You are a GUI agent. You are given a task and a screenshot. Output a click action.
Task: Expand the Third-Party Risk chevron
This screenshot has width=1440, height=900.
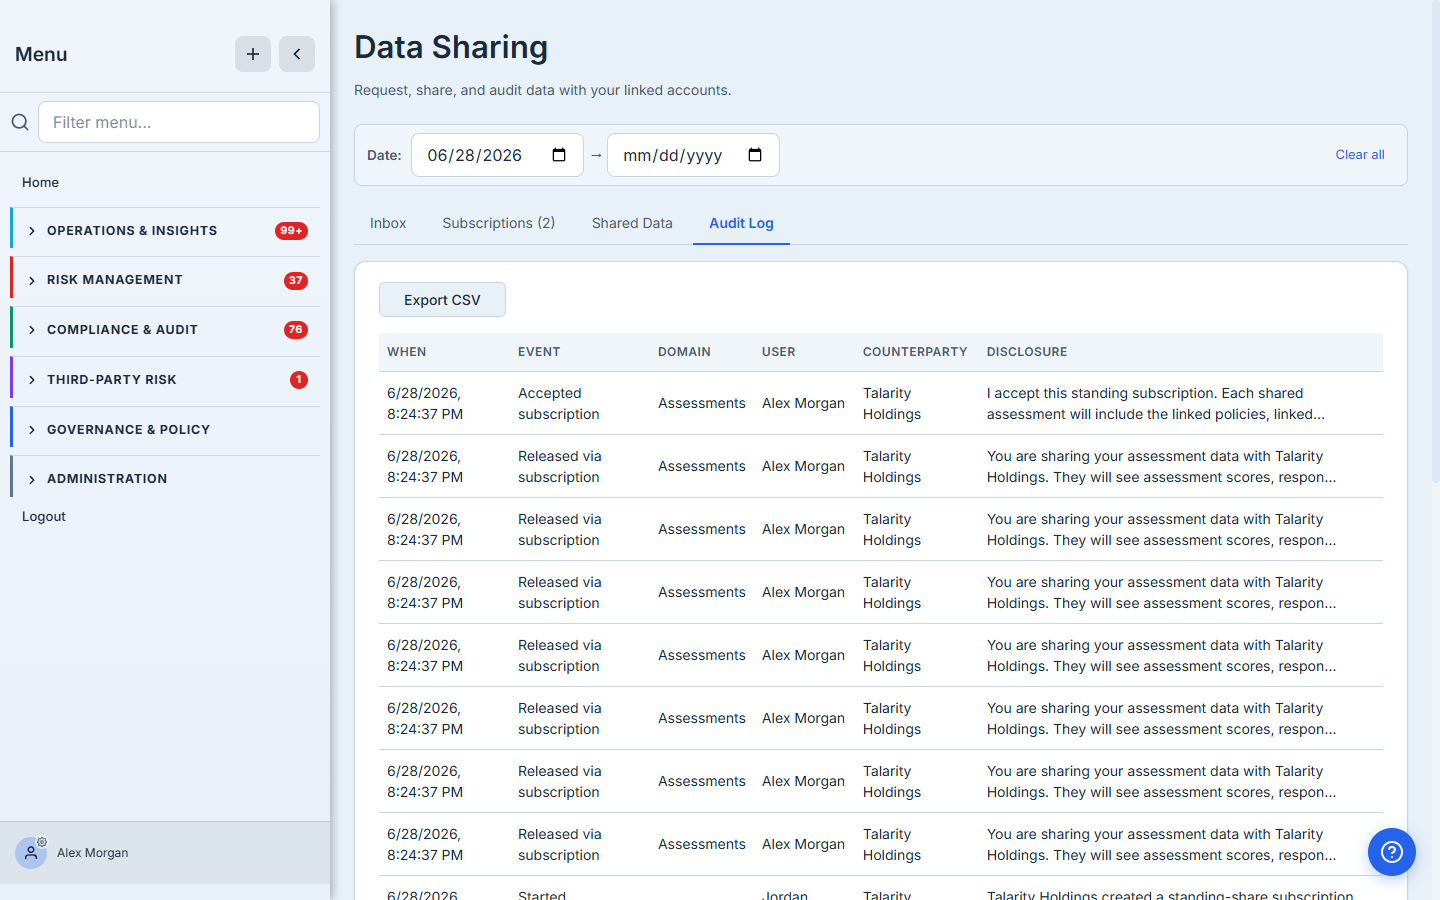click(32, 380)
